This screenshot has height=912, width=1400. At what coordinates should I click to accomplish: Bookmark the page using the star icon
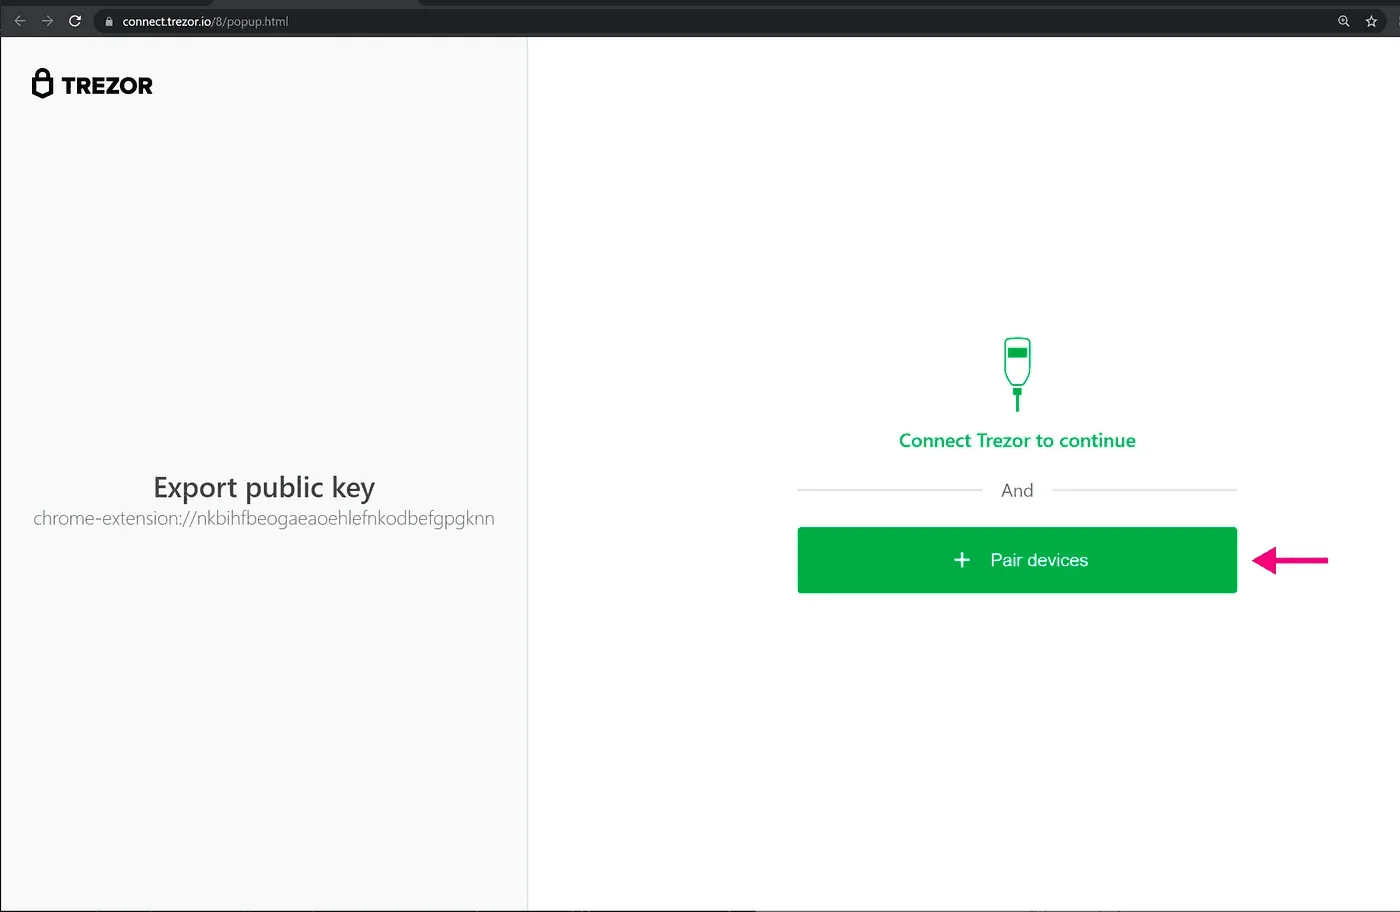click(1371, 20)
